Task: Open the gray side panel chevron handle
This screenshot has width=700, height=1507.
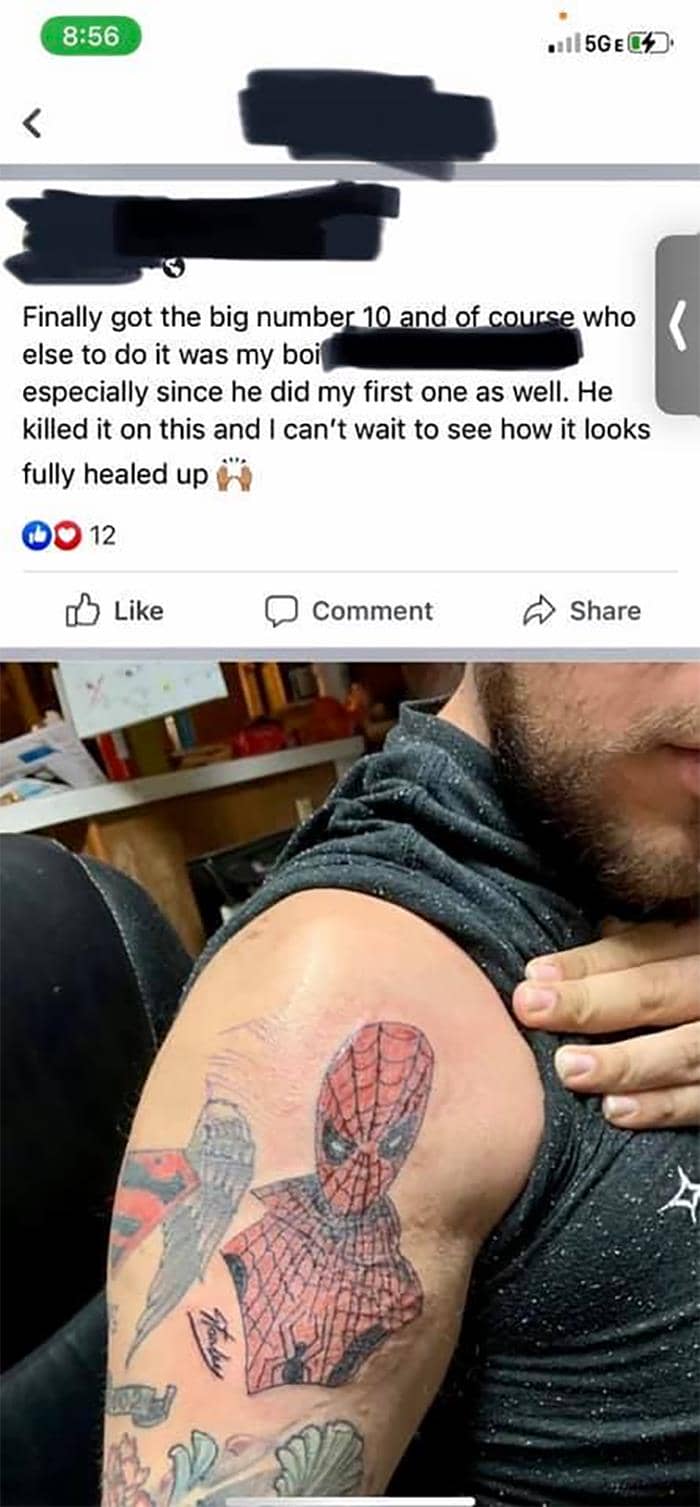Action: 678,324
